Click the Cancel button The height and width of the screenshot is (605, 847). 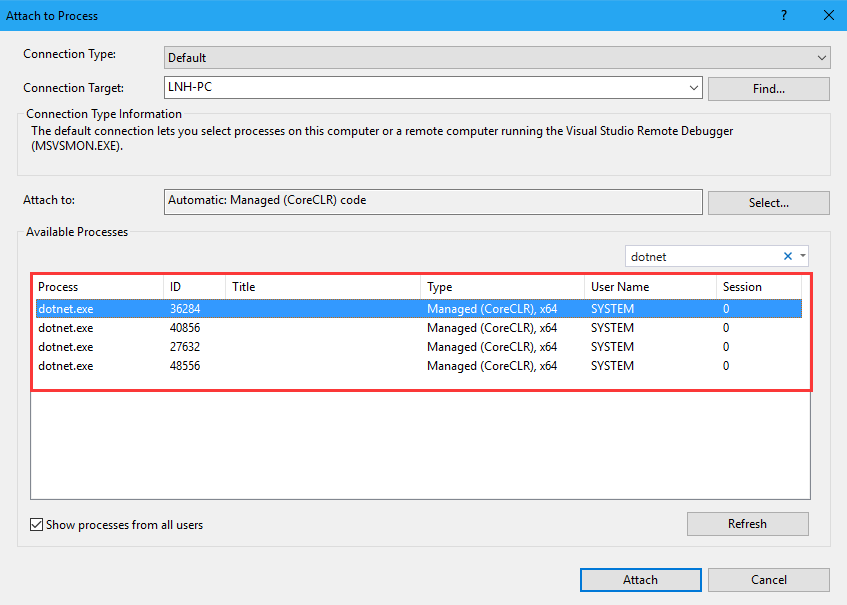pyautogui.click(x=769, y=580)
